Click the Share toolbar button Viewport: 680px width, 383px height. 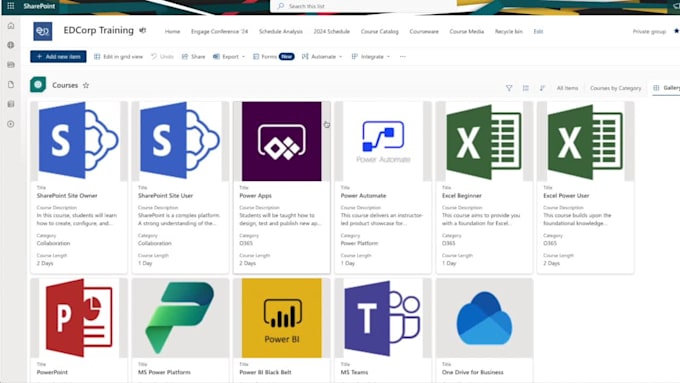pyautogui.click(x=193, y=57)
